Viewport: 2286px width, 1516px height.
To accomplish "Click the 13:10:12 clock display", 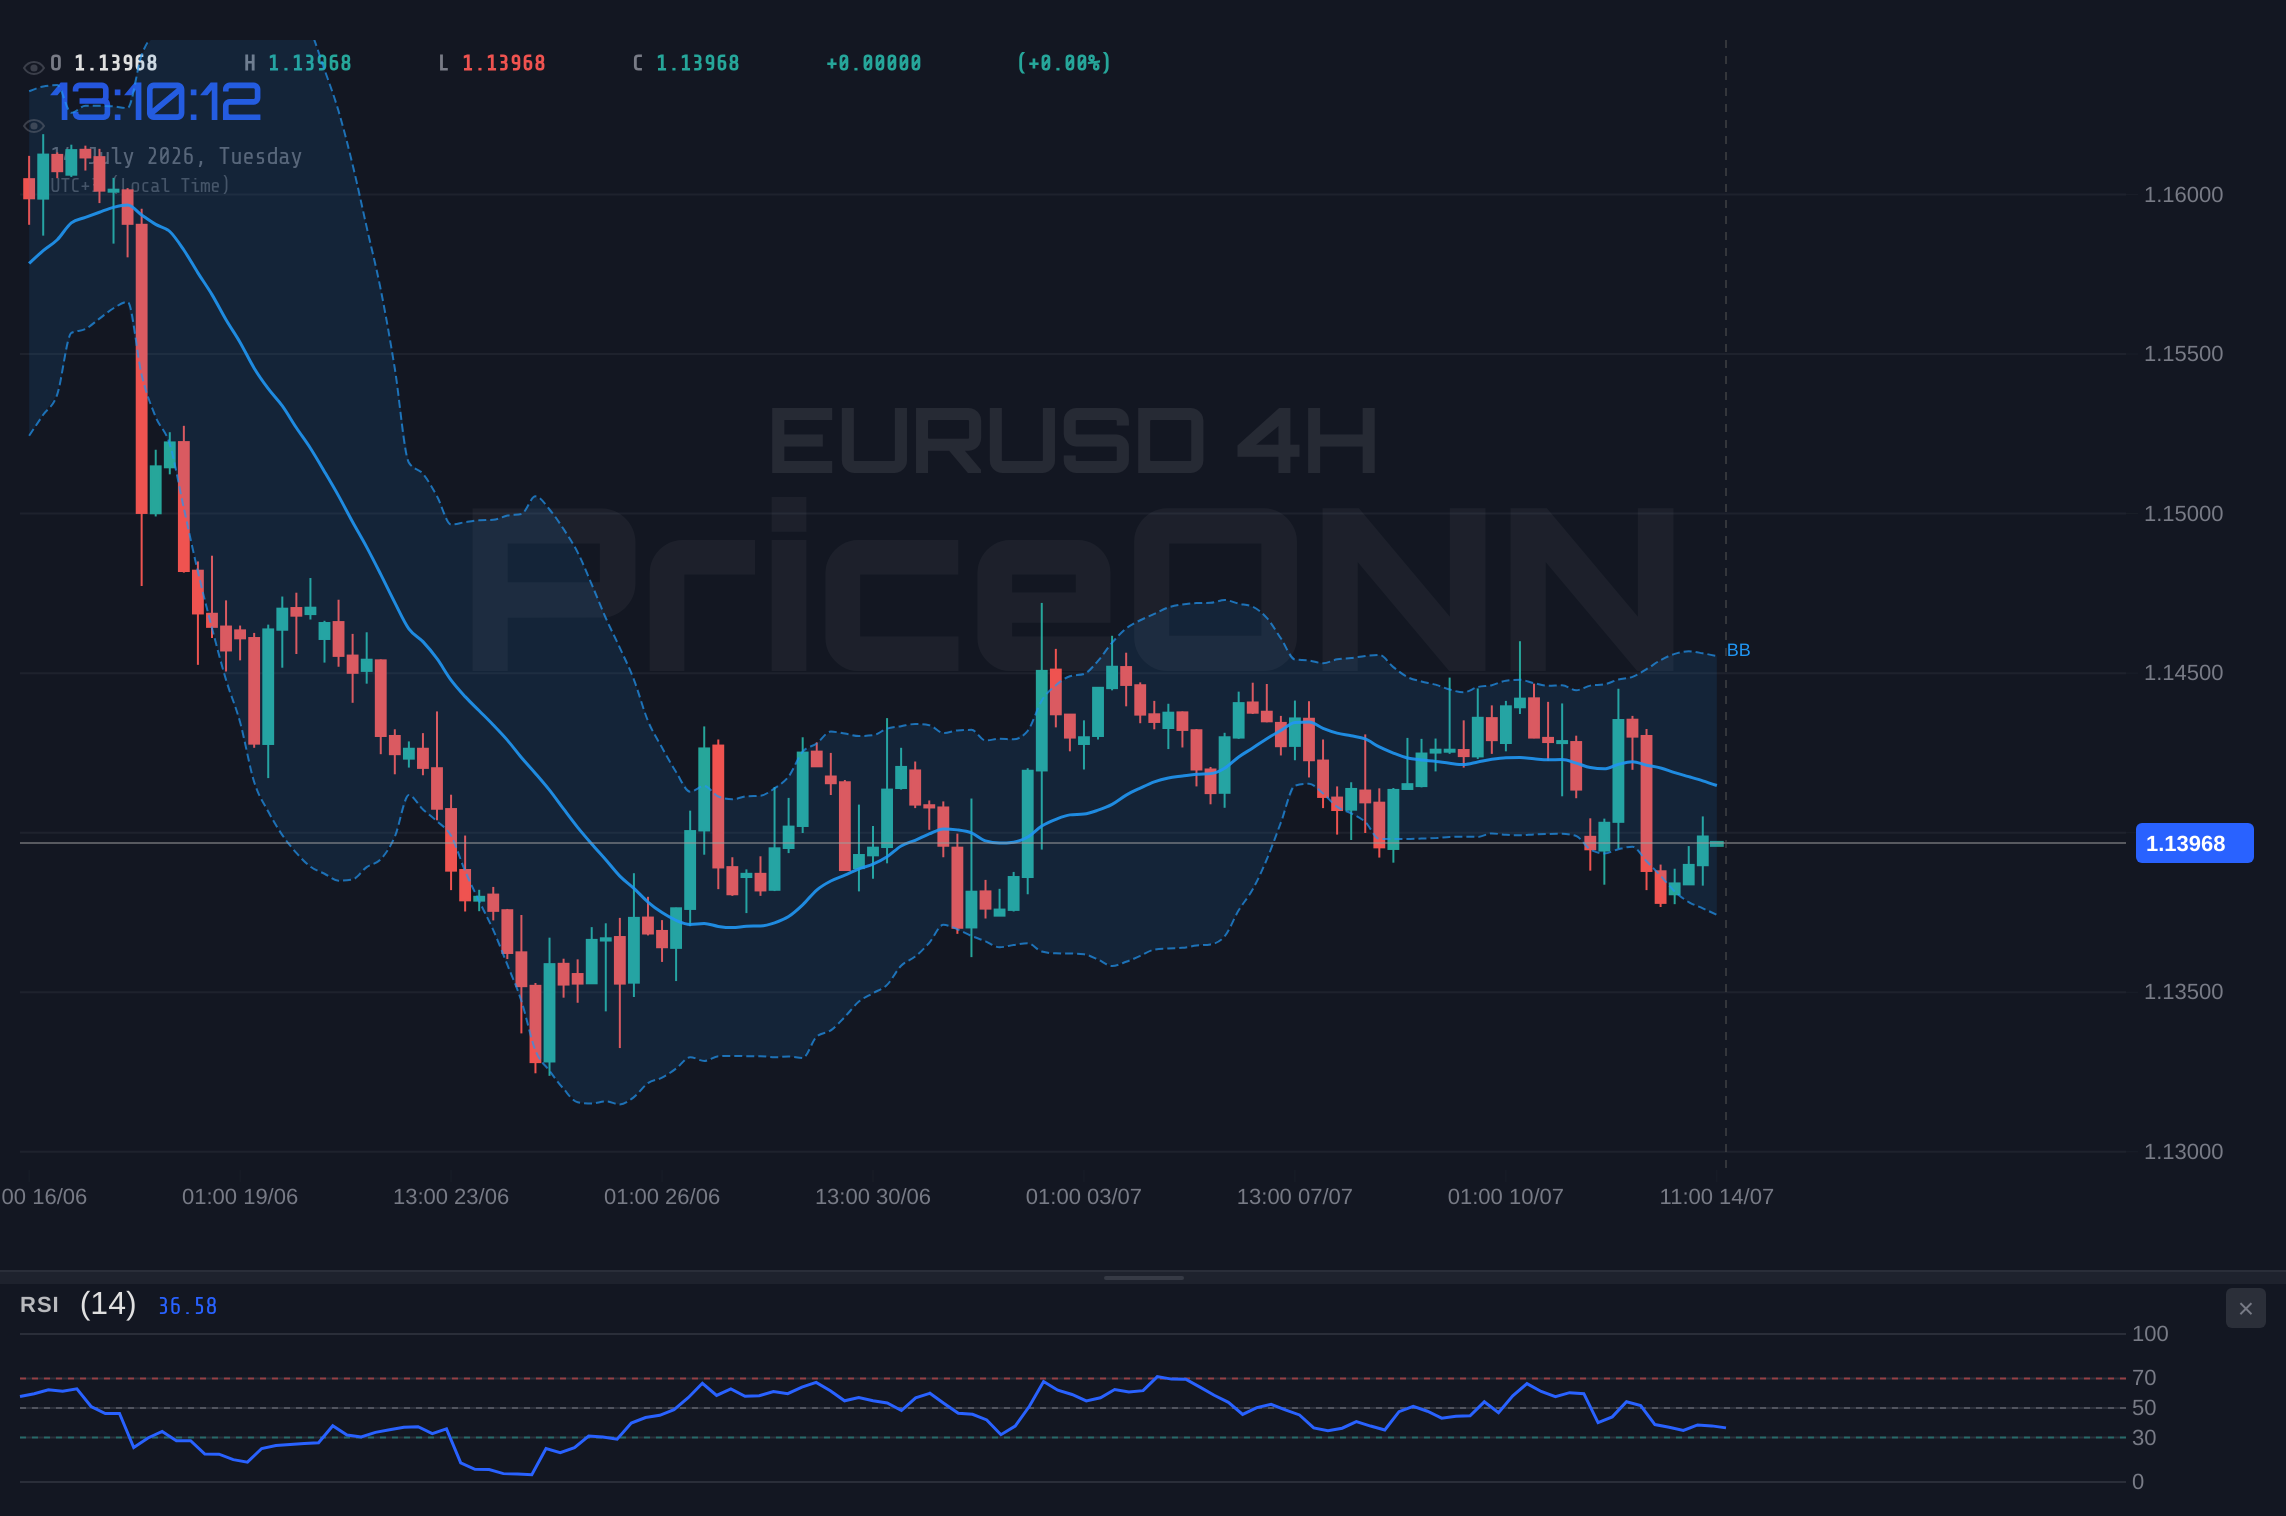I will coord(157,102).
